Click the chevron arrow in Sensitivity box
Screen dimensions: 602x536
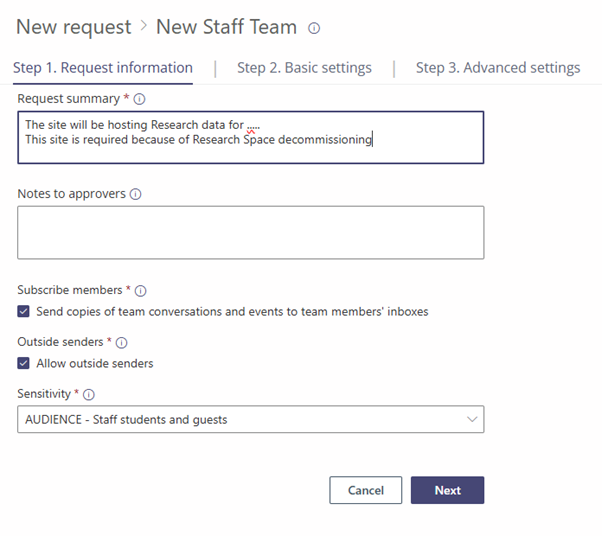pos(472,419)
